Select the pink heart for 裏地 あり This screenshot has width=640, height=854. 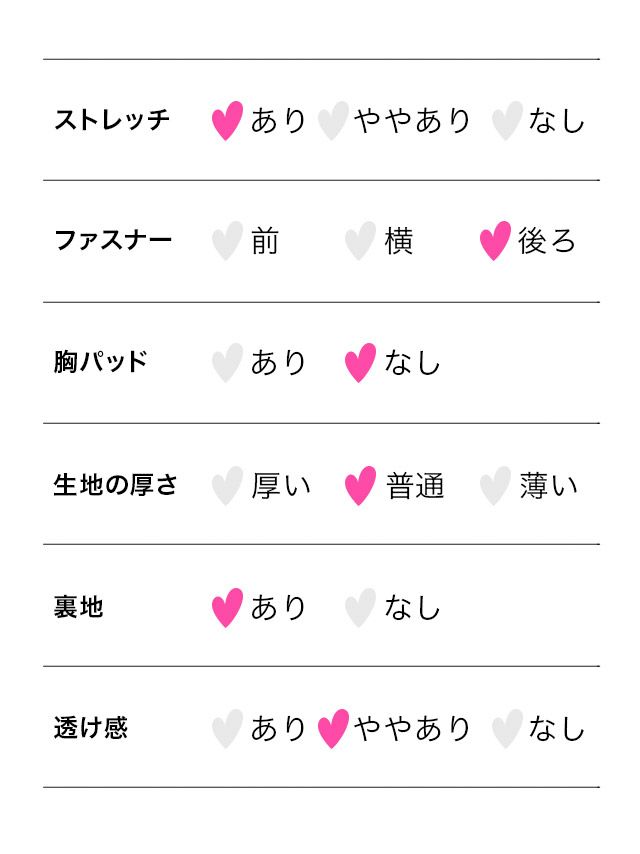tap(227, 607)
